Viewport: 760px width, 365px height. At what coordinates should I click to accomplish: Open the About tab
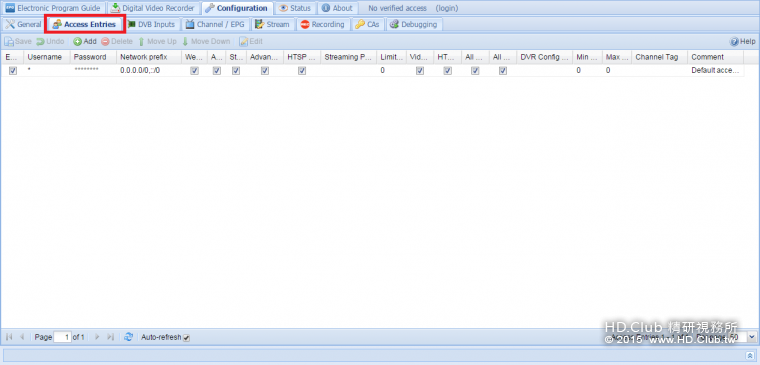(x=337, y=8)
